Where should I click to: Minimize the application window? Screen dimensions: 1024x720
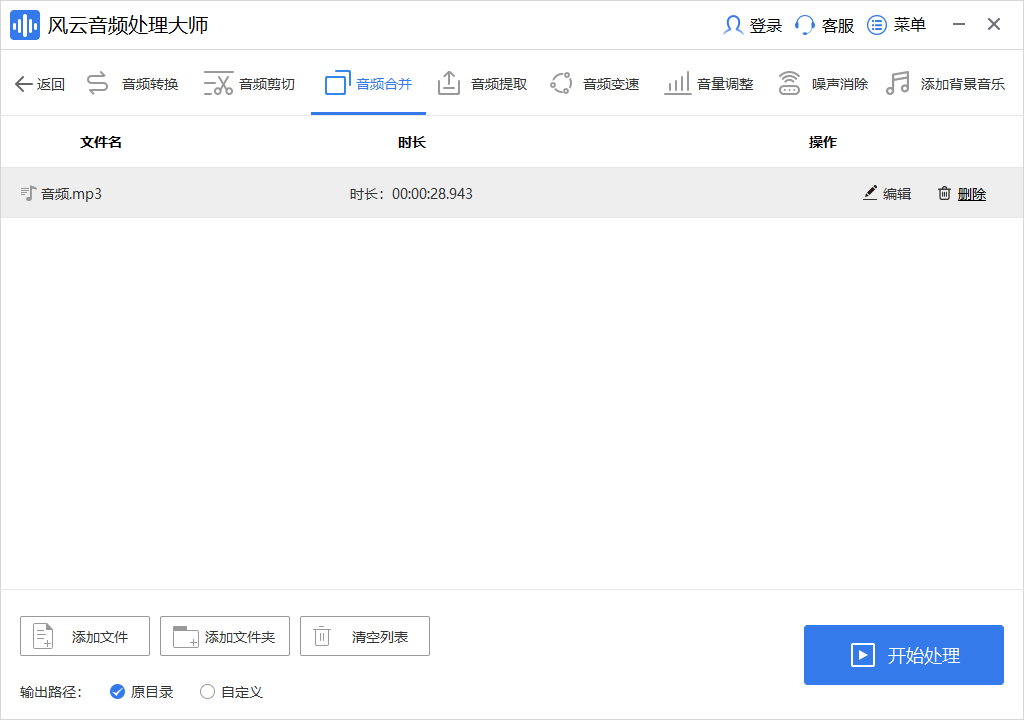pyautogui.click(x=959, y=25)
